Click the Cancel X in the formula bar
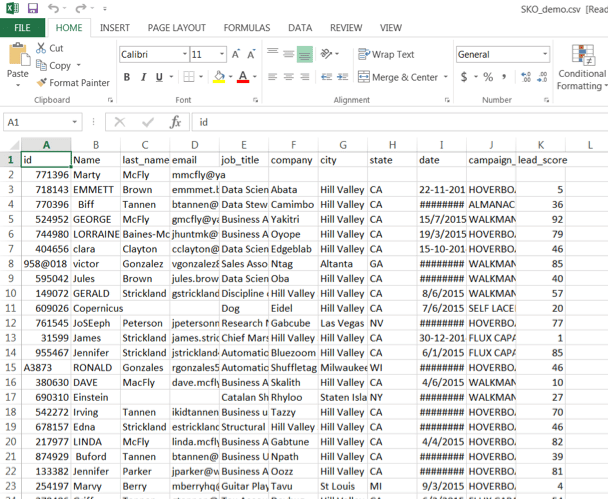Viewport: 608px width, 499px height. point(120,123)
